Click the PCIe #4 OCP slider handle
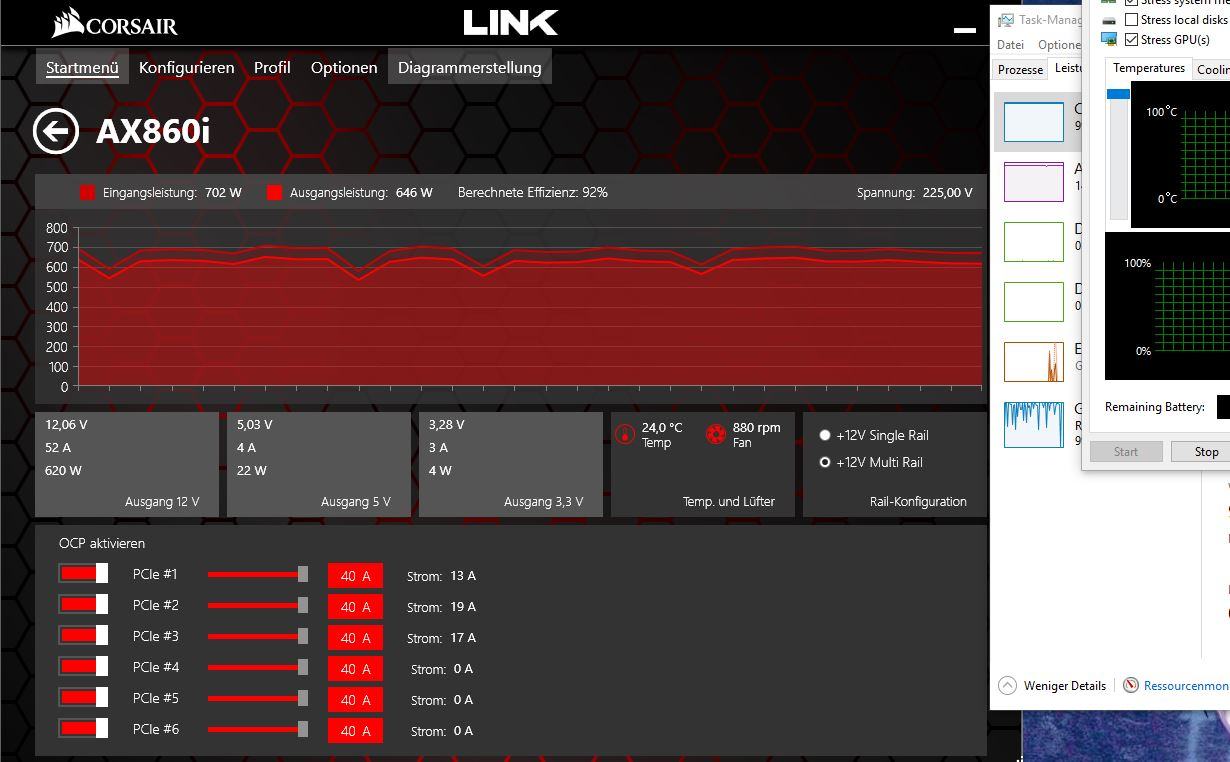1230x762 pixels. click(303, 667)
